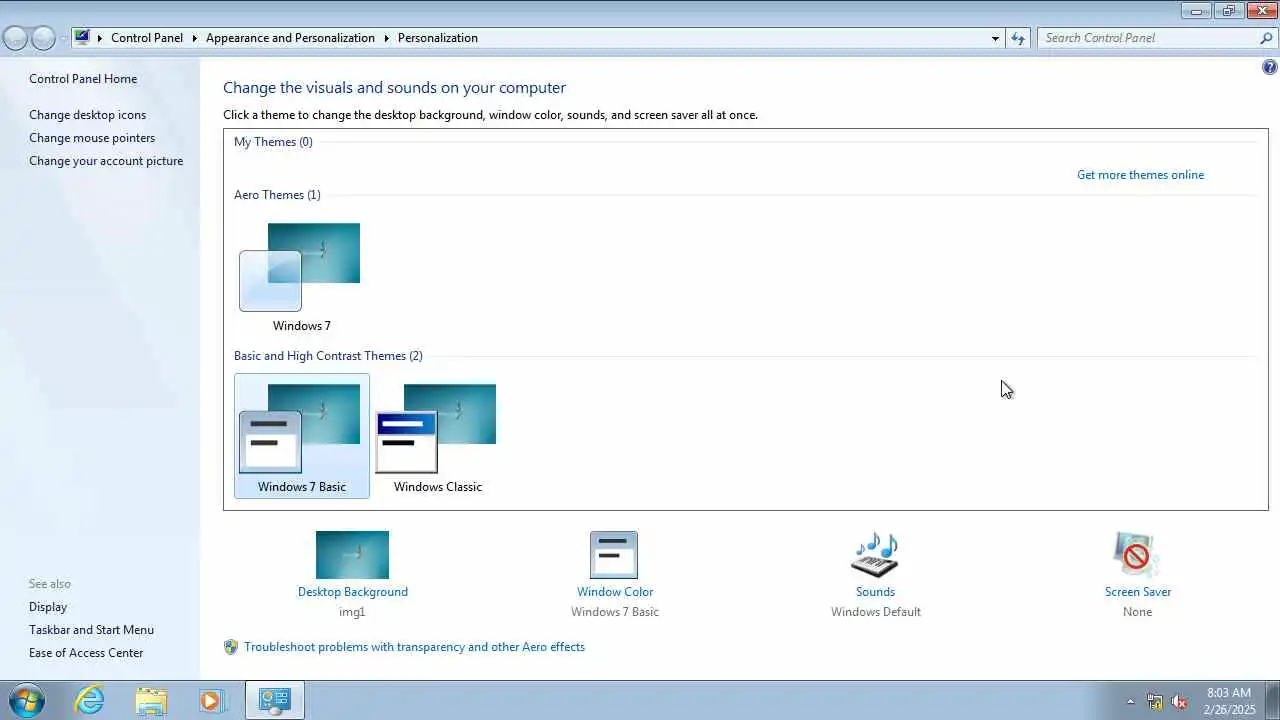This screenshot has height=720, width=1280.
Task: Click the Window Color link text
Action: tap(615, 592)
